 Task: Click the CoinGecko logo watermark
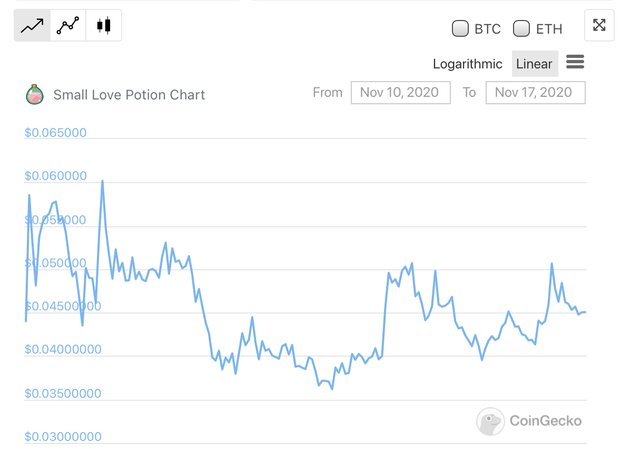tap(490, 421)
